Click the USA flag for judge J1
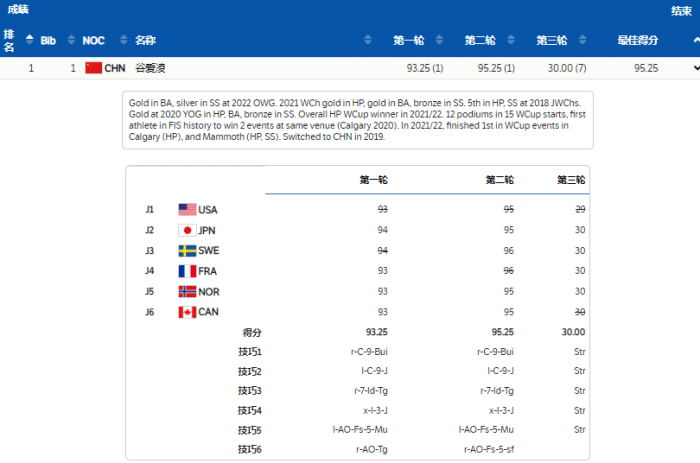Viewport: 700px width, 463px height. 187,210
